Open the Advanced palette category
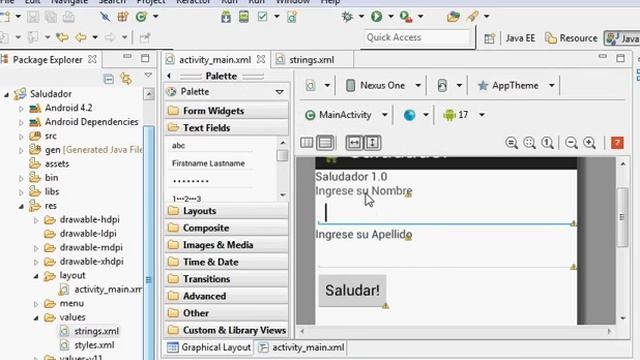640x360 pixels. tap(226, 296)
